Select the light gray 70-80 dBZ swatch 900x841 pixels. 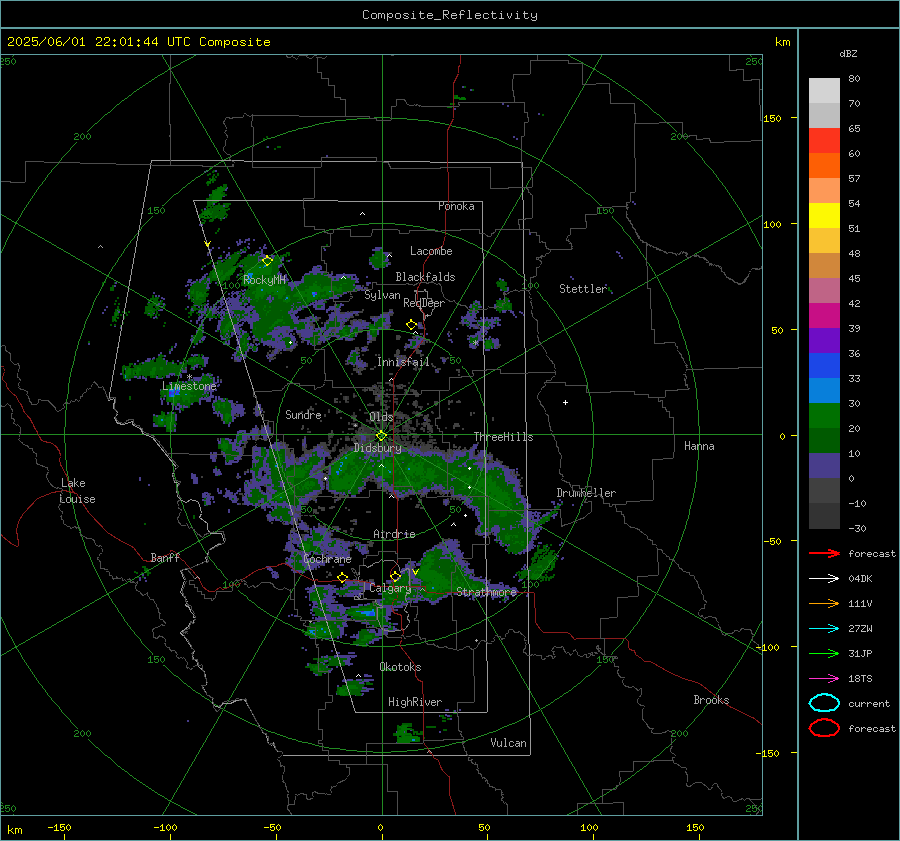(824, 91)
